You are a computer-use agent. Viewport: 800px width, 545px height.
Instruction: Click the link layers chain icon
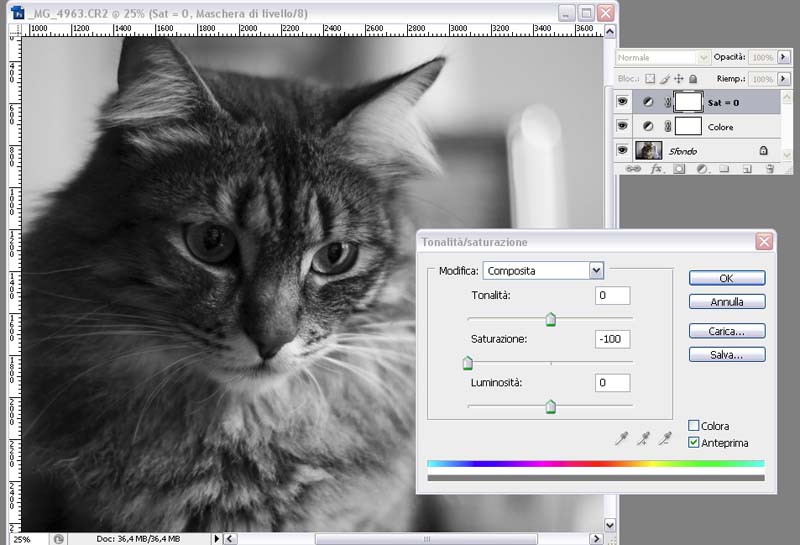coord(633,170)
